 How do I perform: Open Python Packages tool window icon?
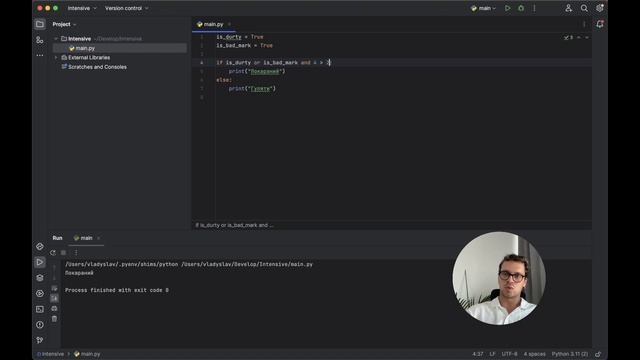tap(40, 278)
